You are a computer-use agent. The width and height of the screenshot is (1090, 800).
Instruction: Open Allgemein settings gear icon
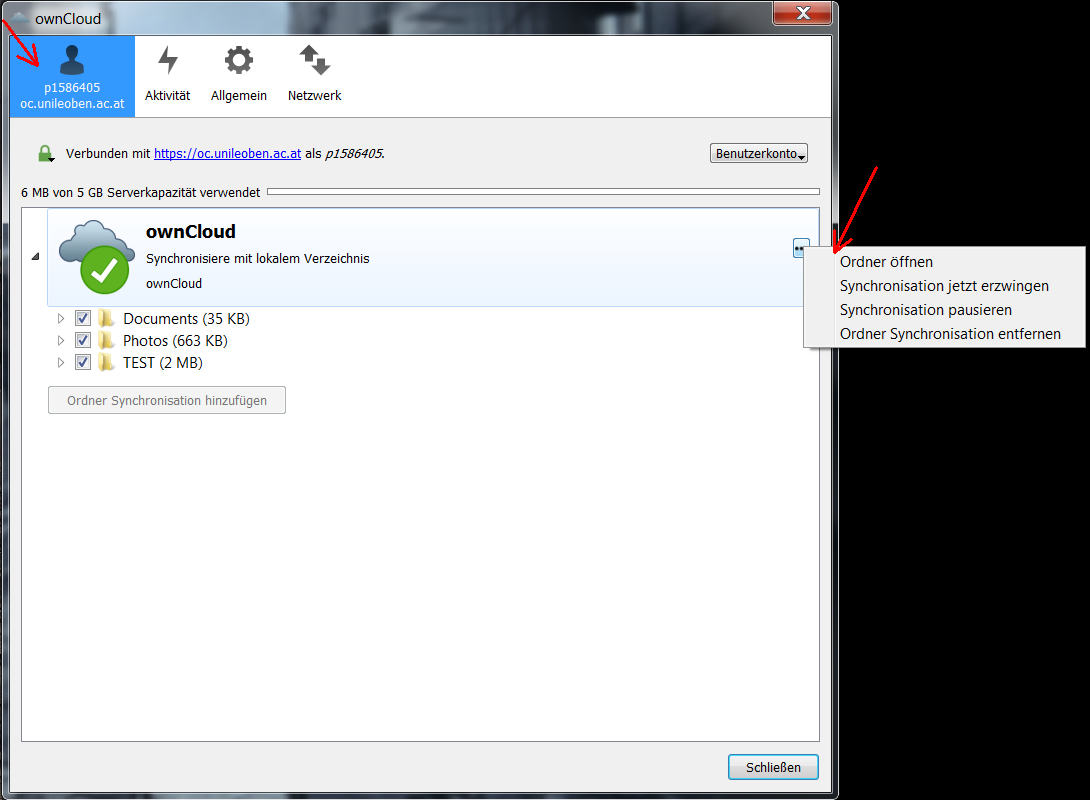coord(238,61)
